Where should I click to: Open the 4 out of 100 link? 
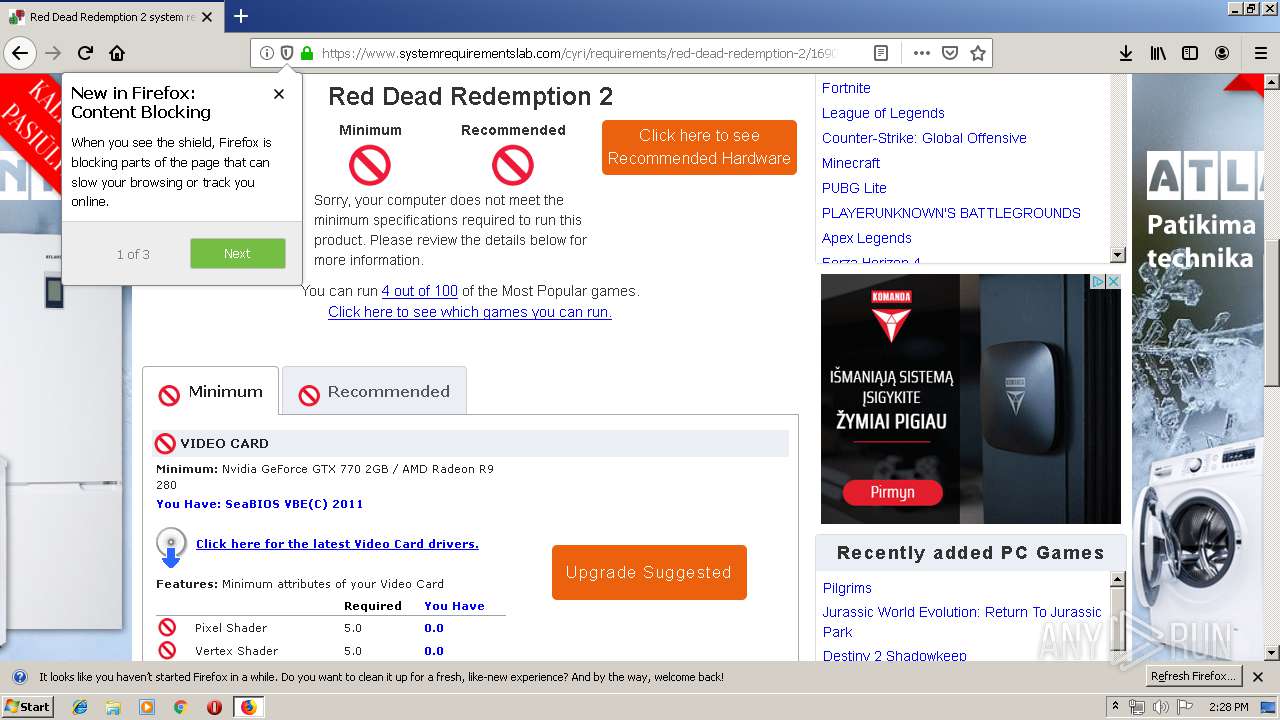tap(420, 291)
